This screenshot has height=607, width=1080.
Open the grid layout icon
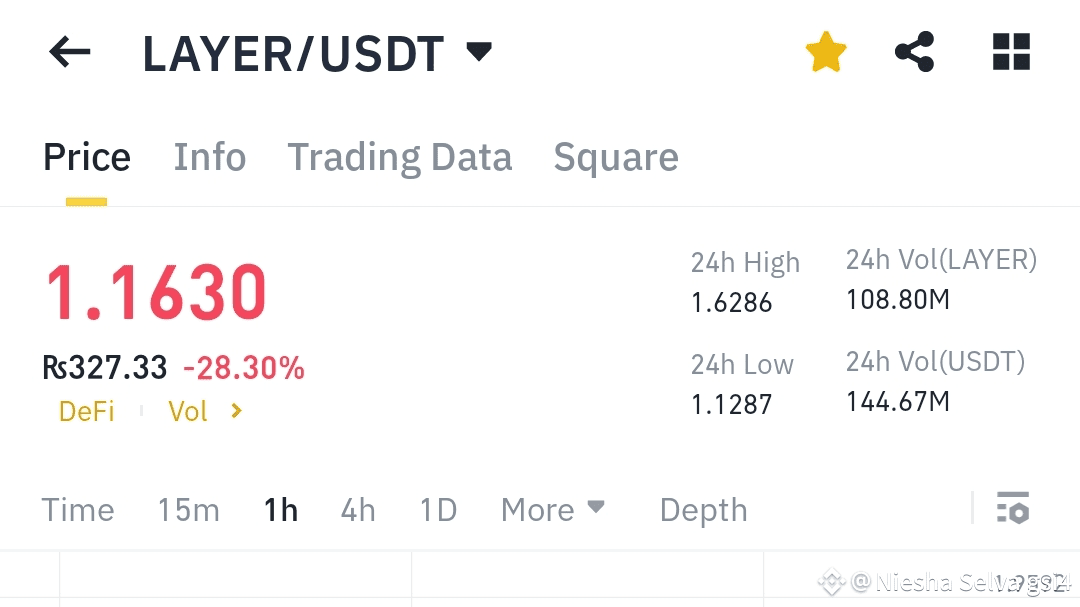[x=1011, y=52]
